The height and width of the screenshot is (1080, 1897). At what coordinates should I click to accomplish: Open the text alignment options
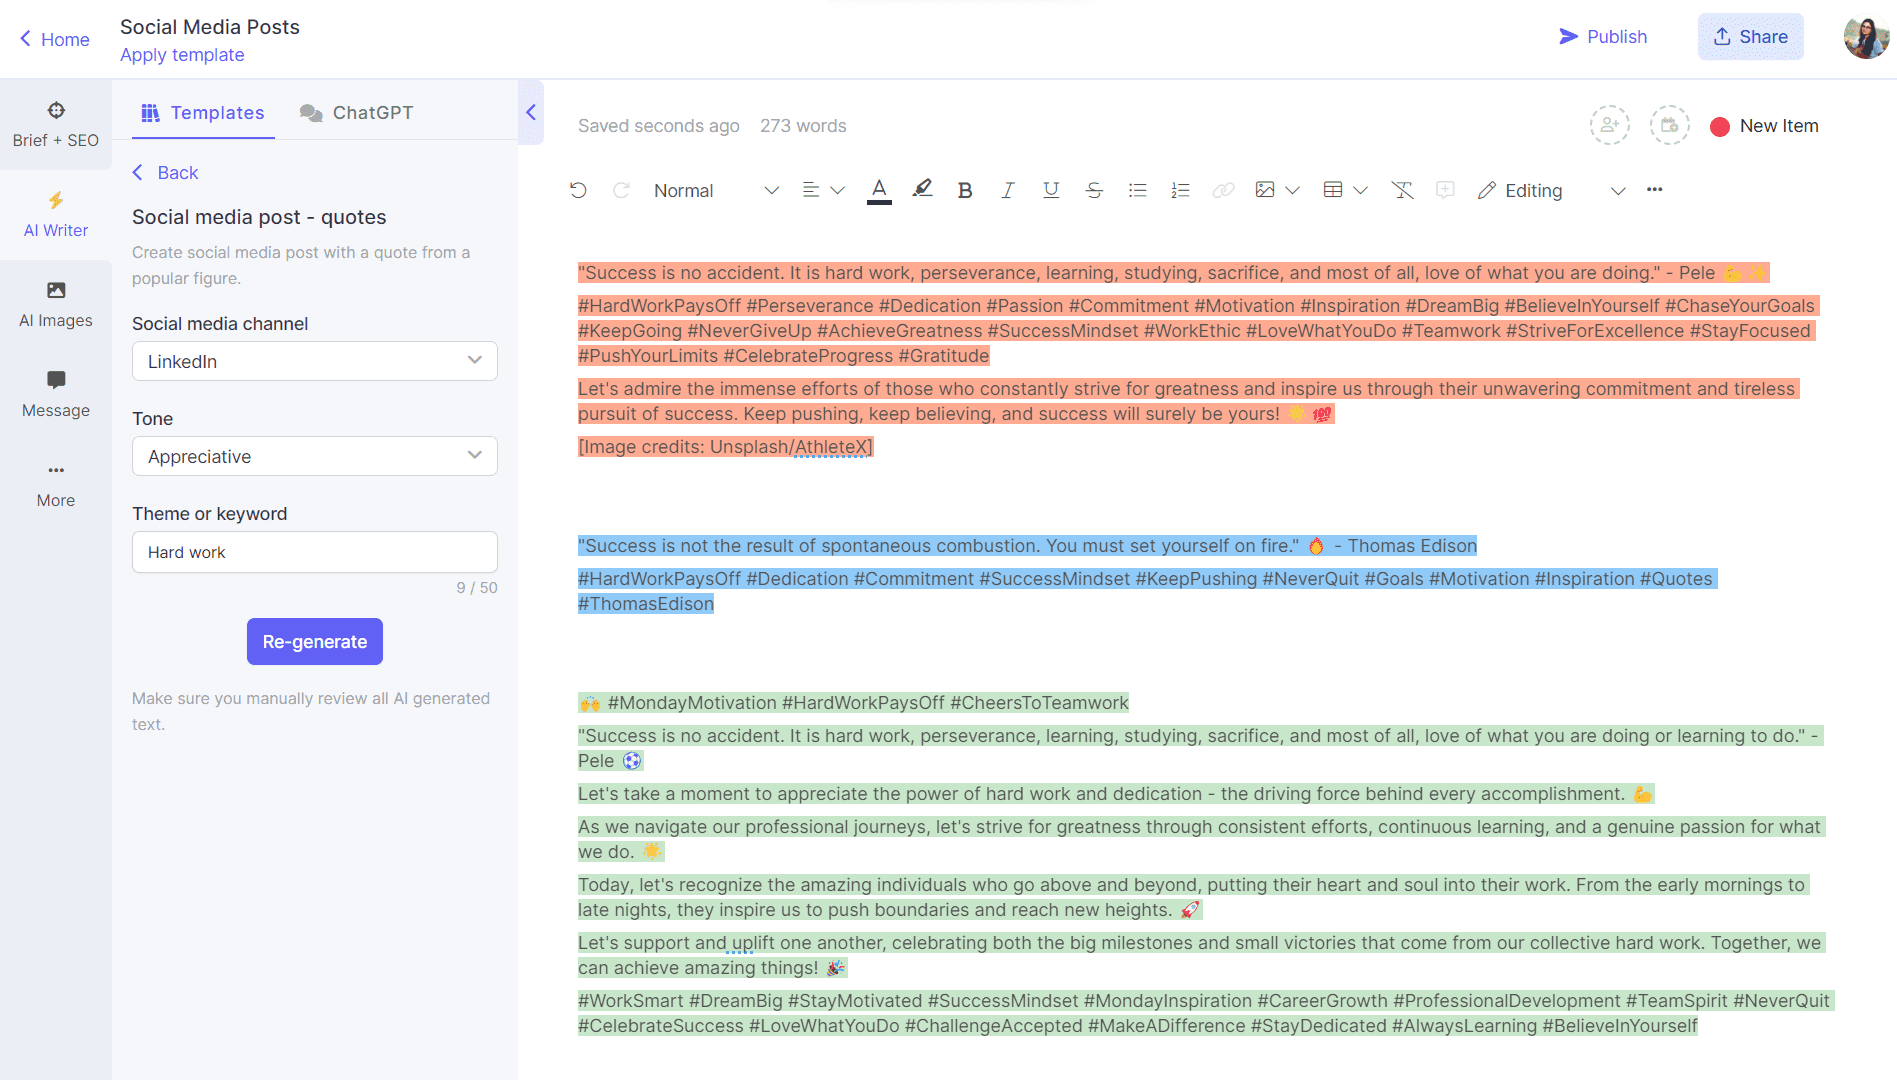click(823, 190)
